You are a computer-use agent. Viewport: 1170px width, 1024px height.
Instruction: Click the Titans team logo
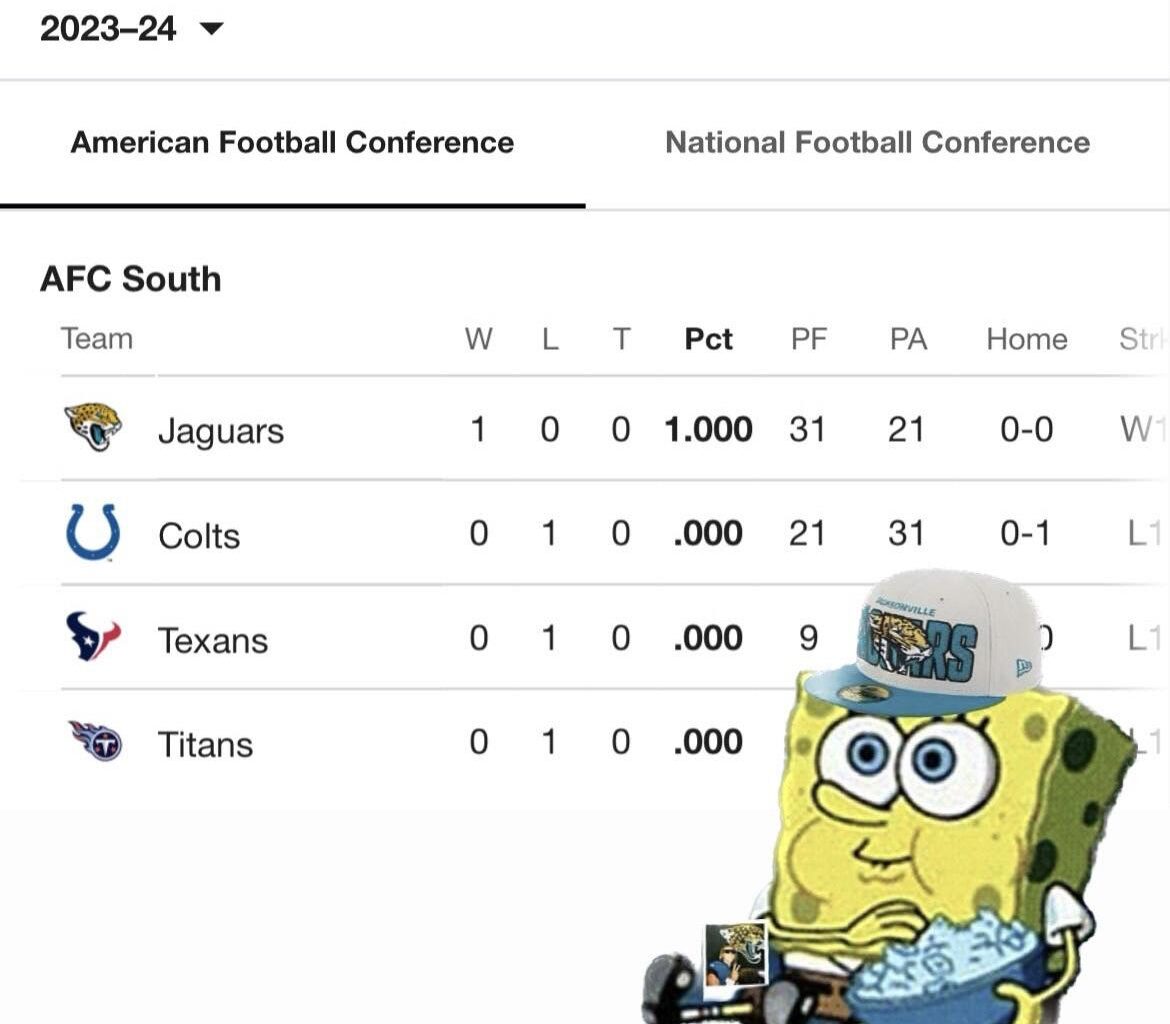click(x=94, y=741)
